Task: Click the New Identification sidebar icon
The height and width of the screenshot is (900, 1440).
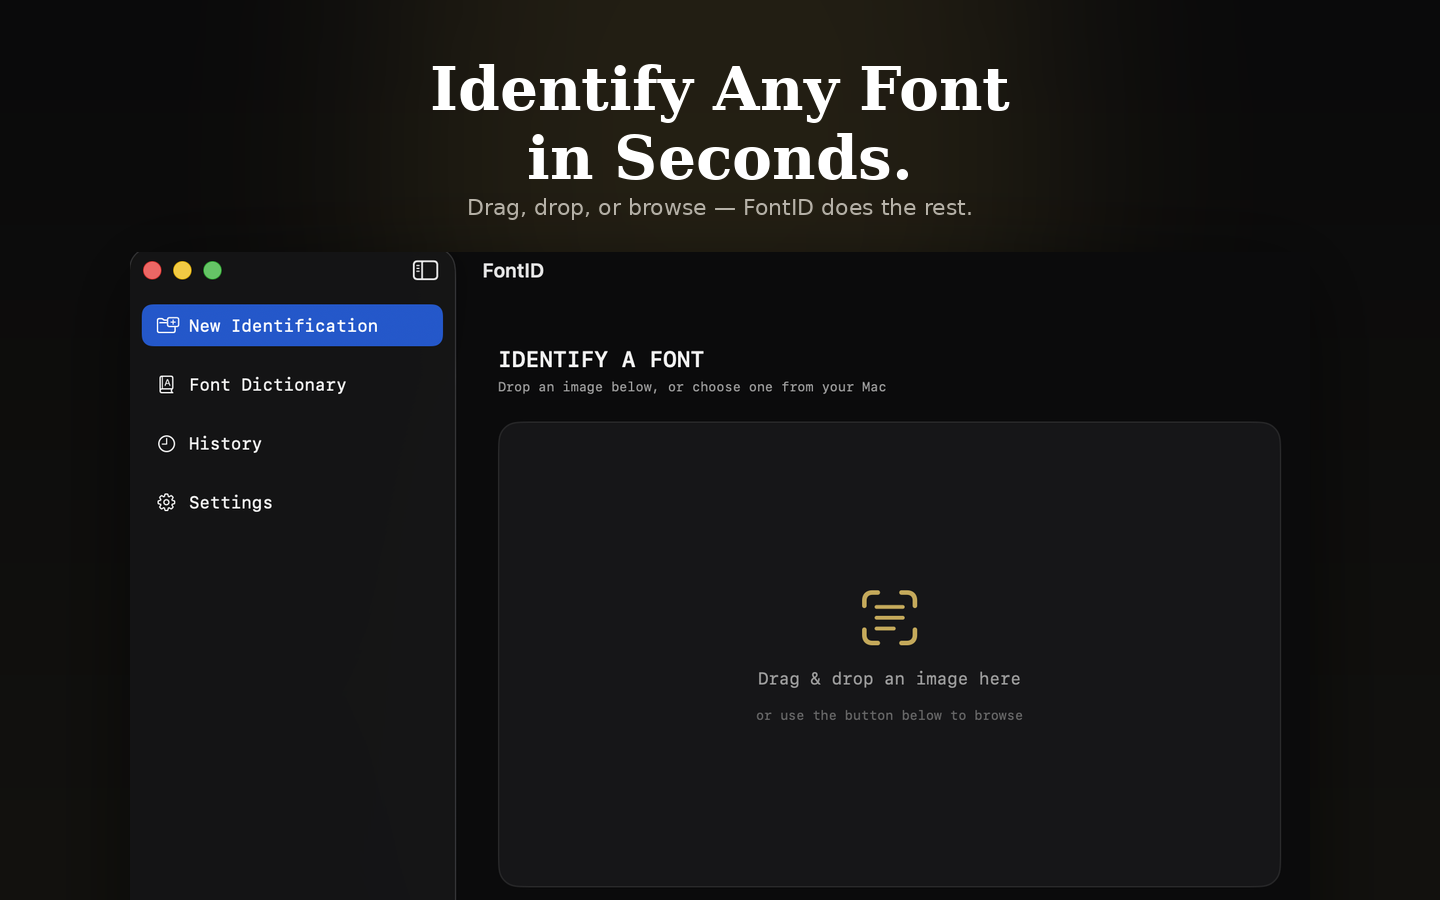Action: pos(167,325)
